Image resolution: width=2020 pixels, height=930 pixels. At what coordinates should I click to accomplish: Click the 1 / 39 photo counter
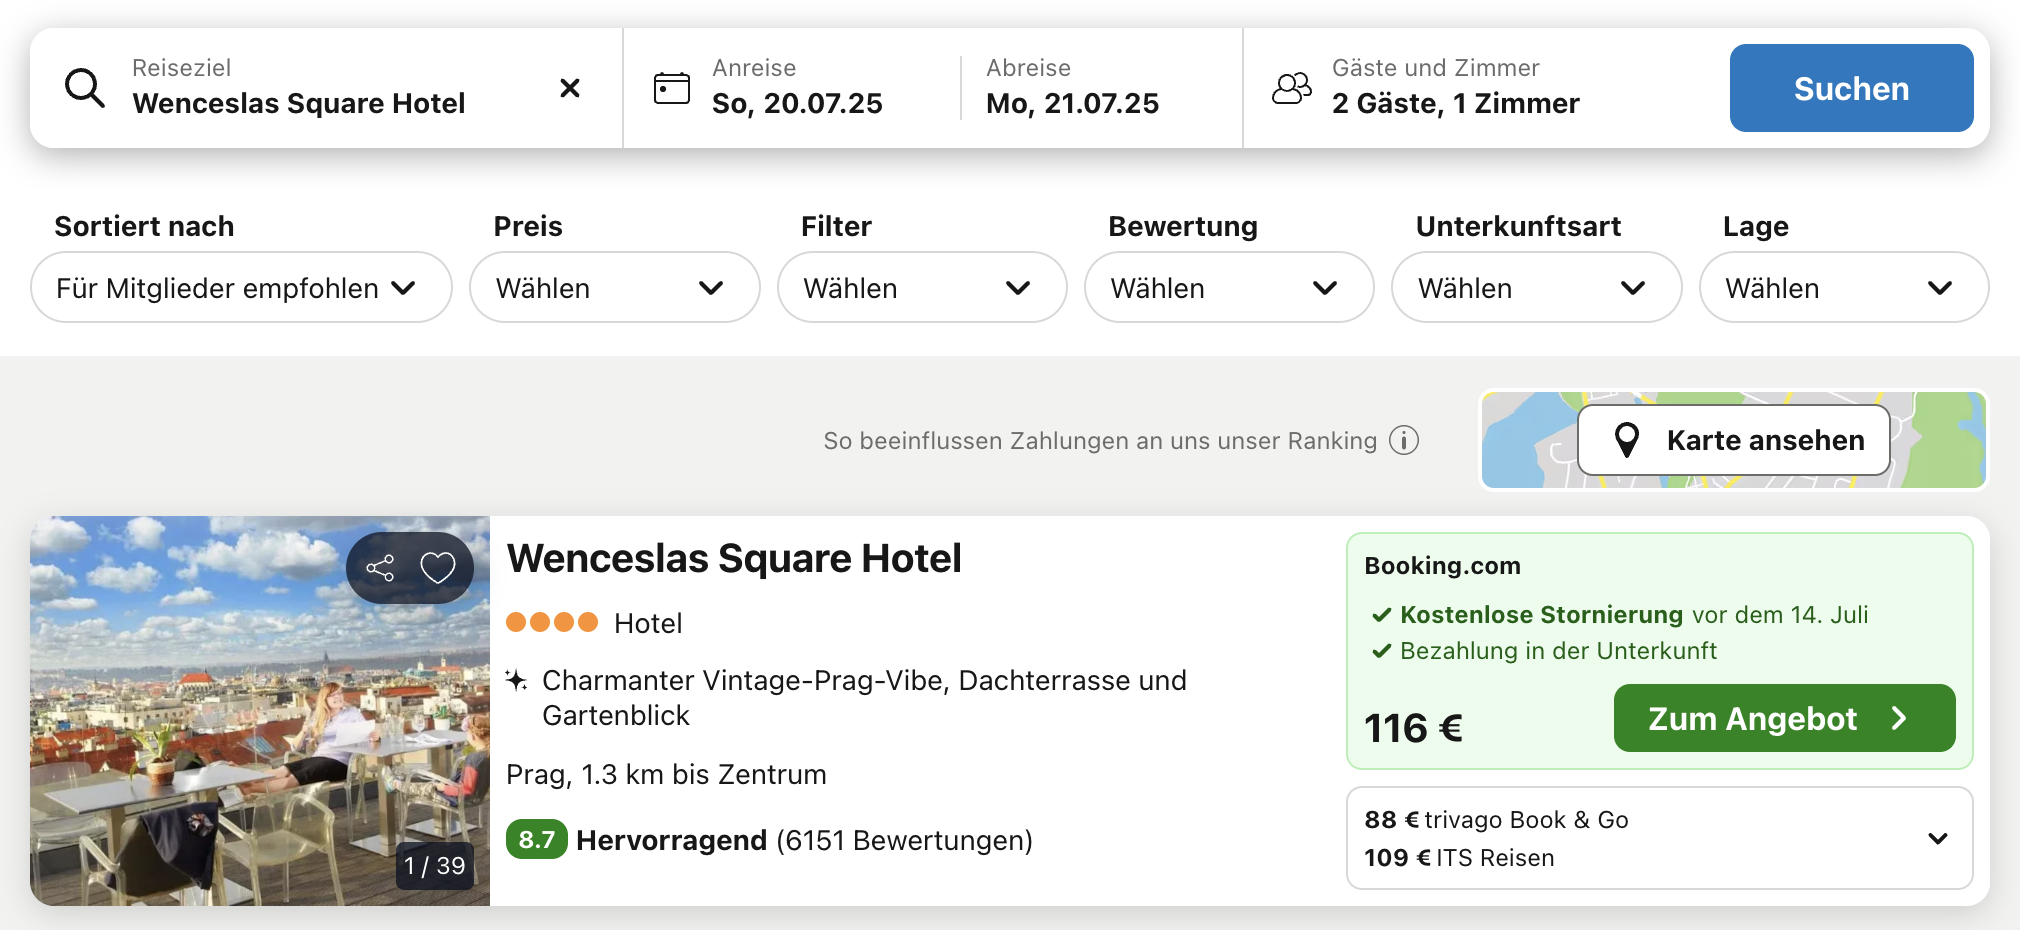point(435,865)
